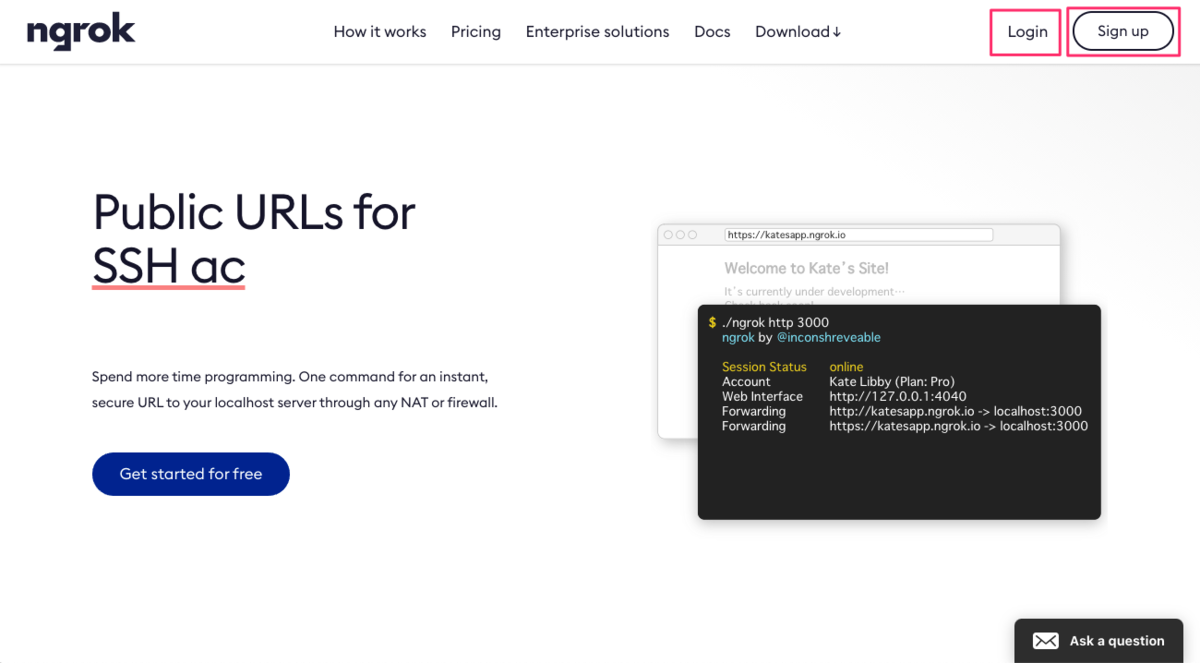Click the ngrok logo
Viewport: 1200px width, 663px height.
pos(81,32)
